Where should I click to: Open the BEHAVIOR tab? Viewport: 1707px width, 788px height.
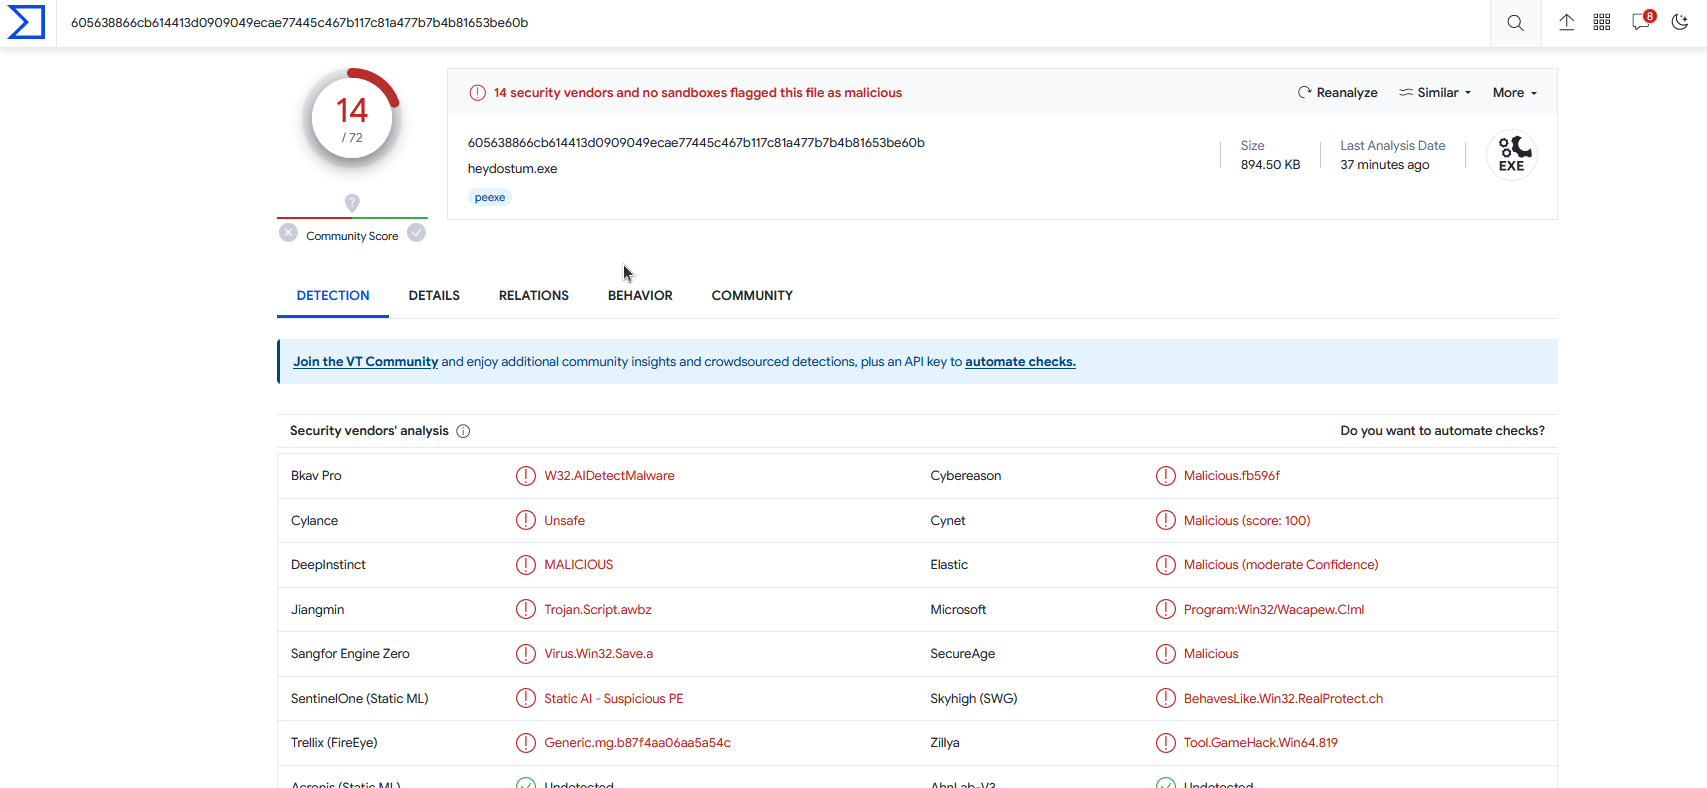[640, 296]
